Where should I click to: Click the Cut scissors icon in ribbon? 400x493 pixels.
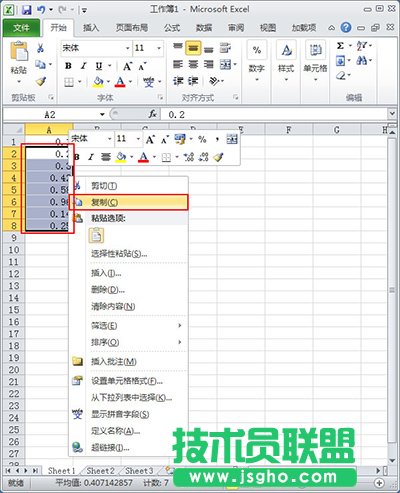[40, 48]
